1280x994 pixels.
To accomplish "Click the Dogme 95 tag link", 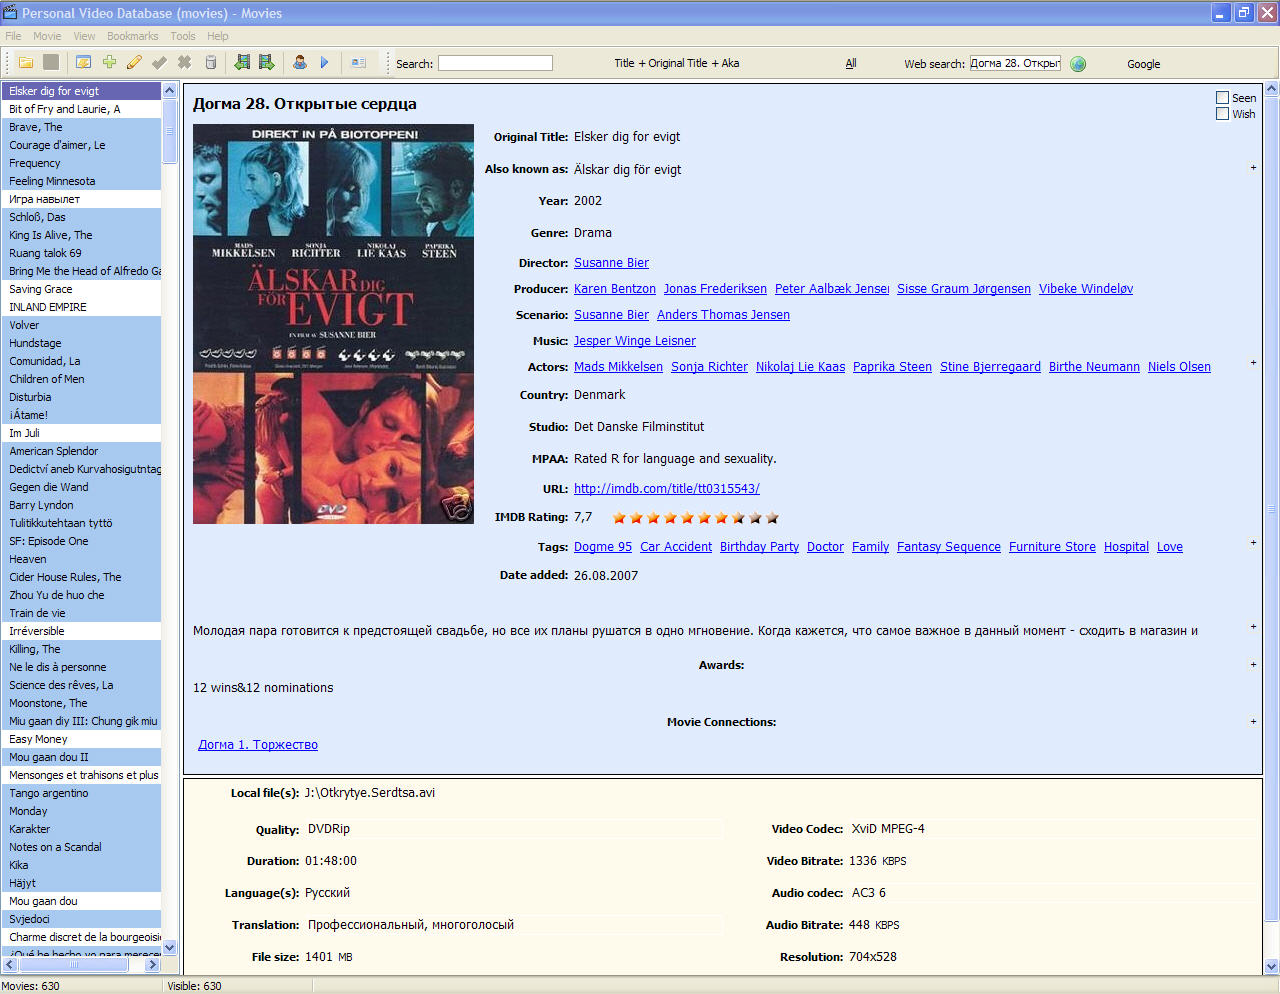I will point(603,547).
